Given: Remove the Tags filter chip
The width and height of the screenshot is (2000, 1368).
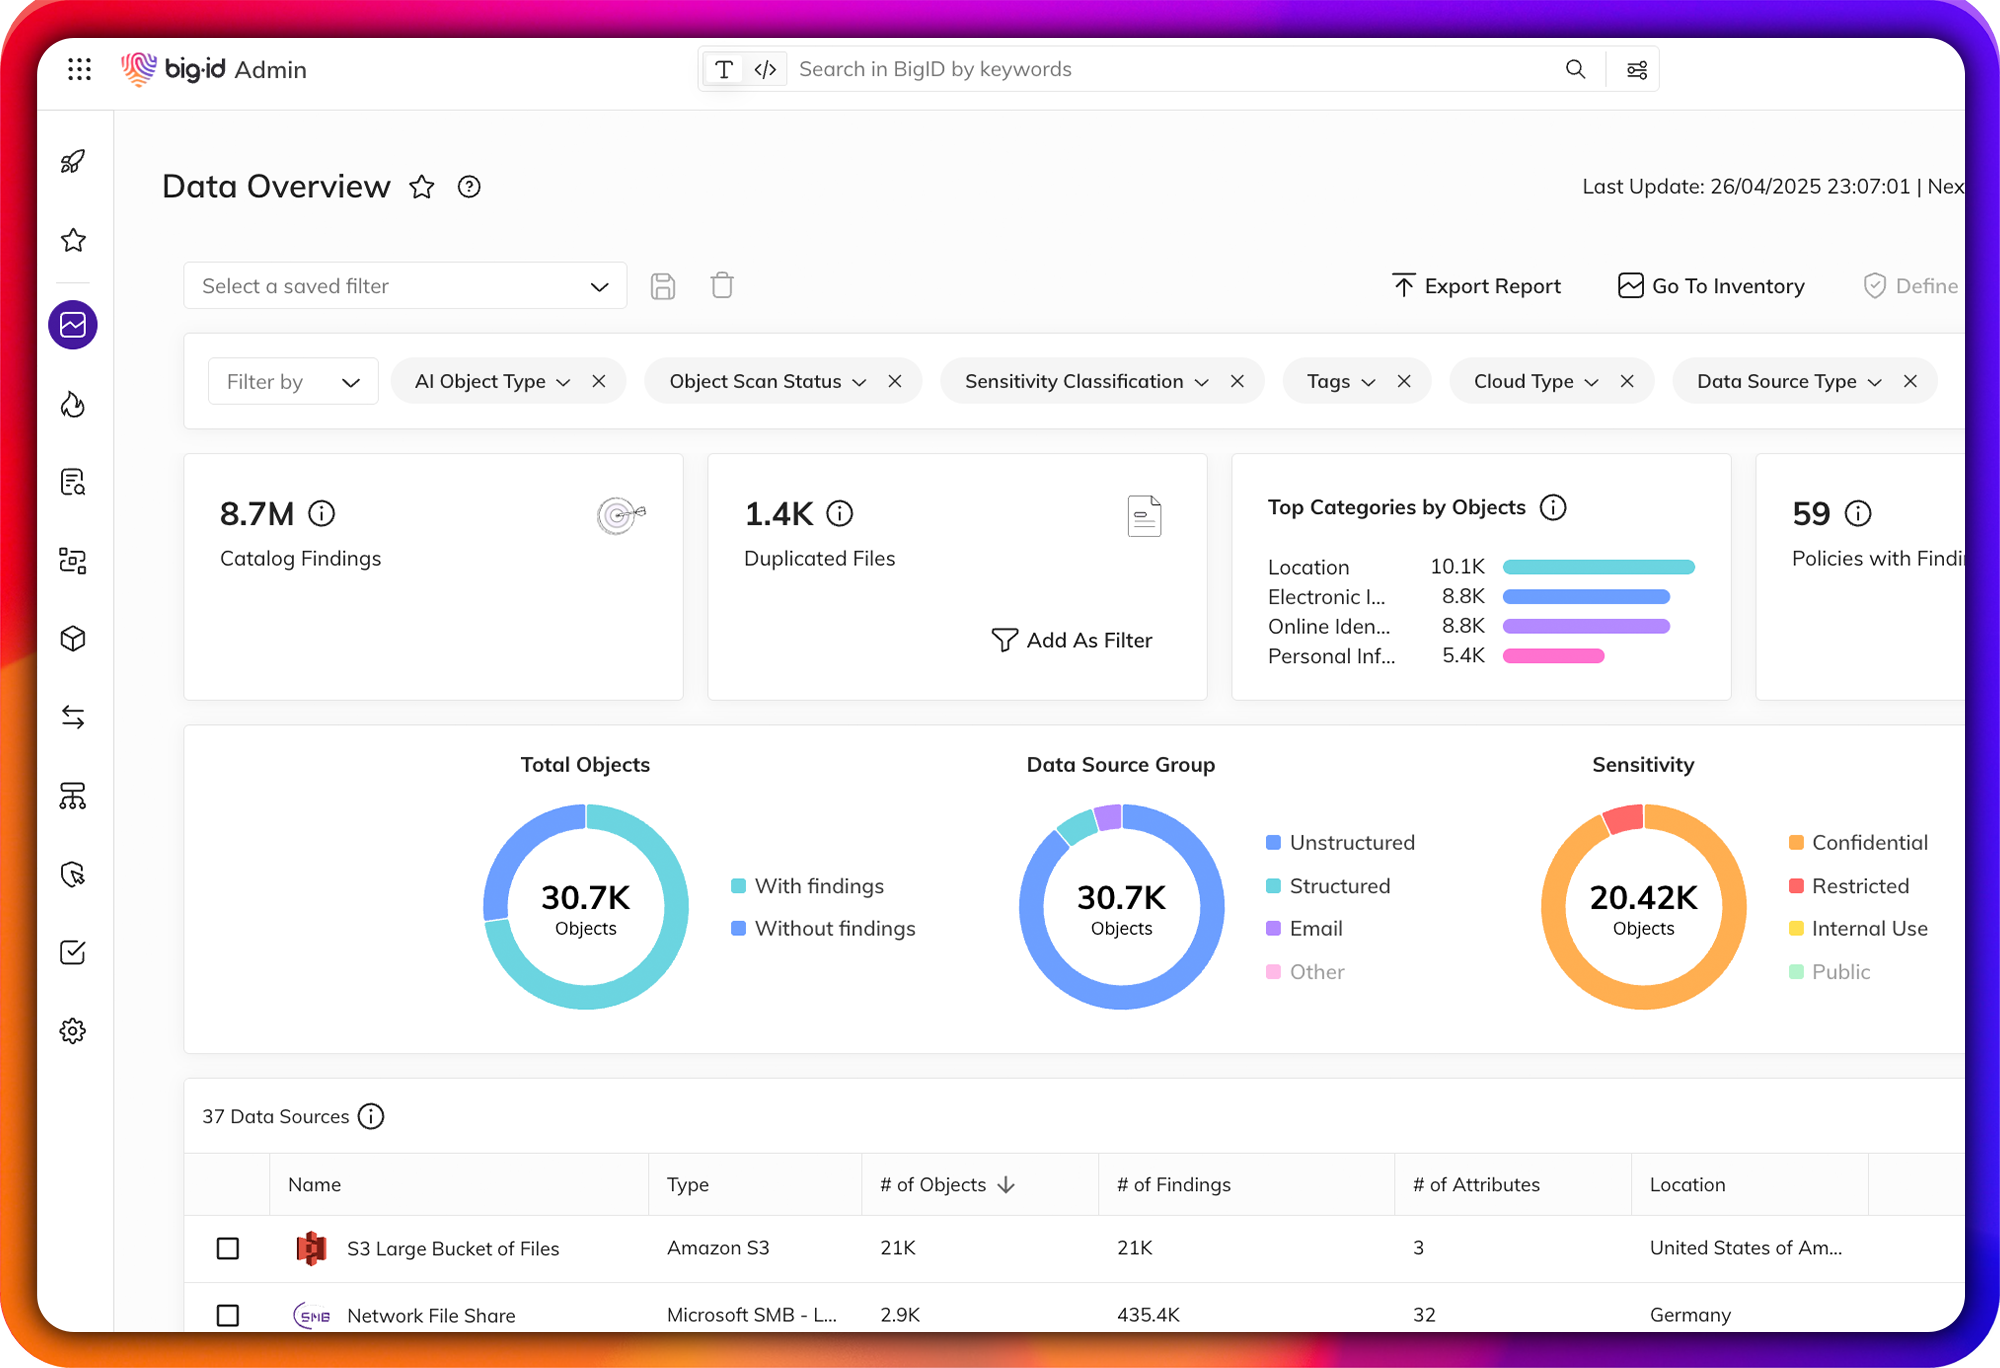Looking at the screenshot, I should click(x=1404, y=381).
